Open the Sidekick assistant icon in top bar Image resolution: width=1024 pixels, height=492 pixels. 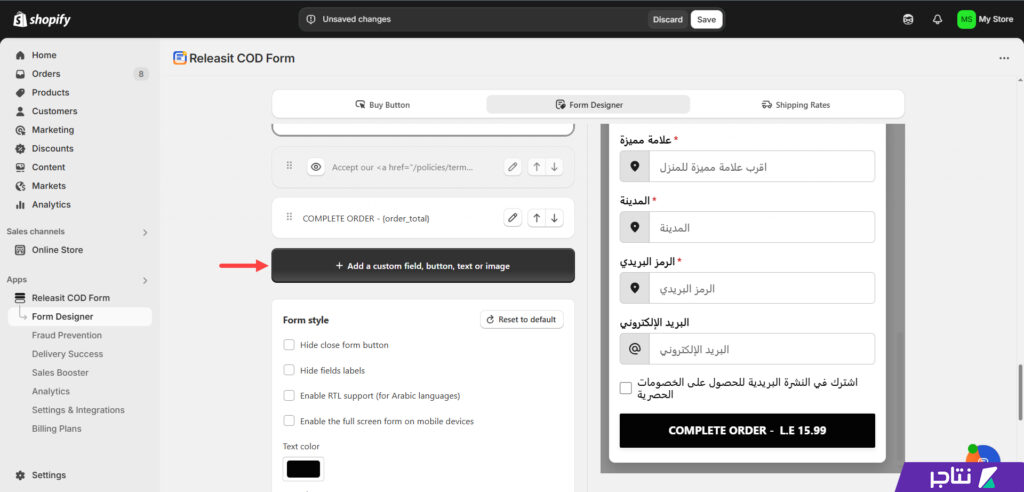point(908,20)
